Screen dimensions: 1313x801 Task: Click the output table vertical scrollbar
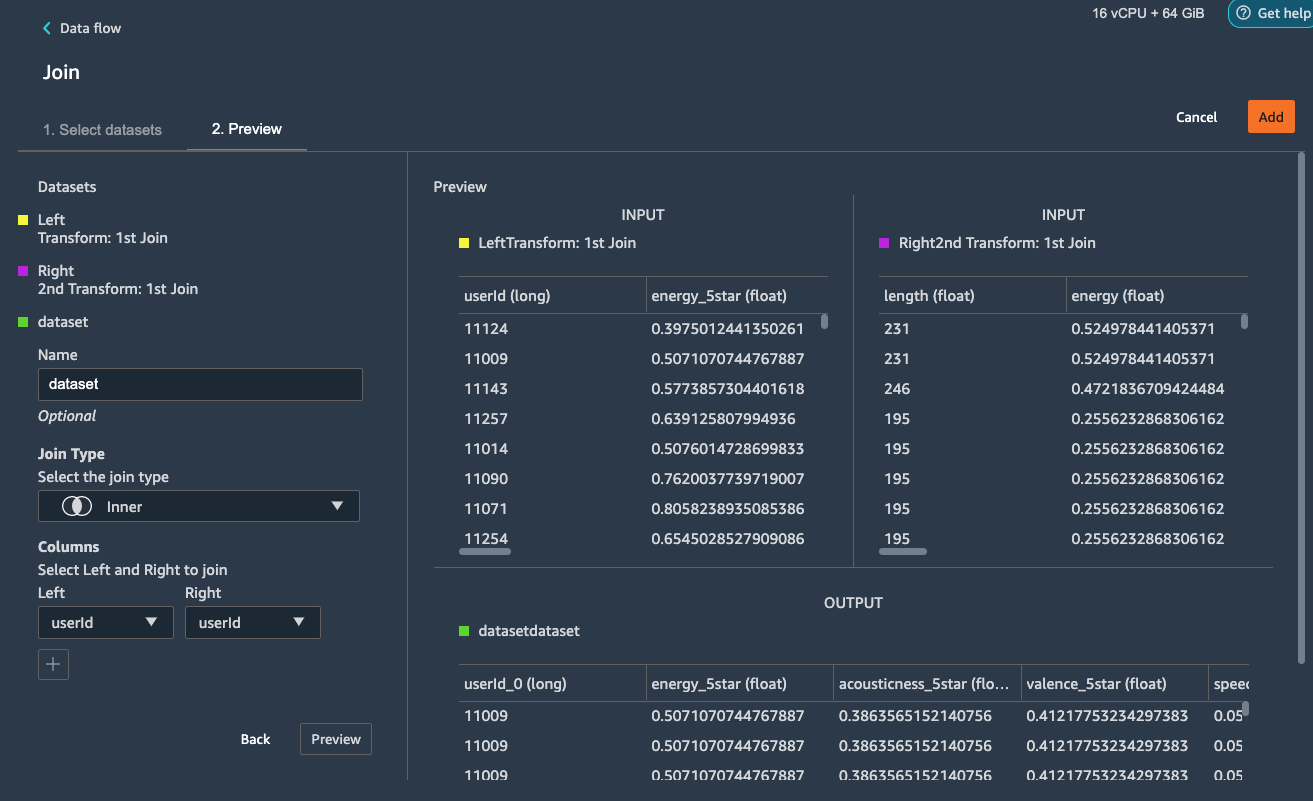point(1244,709)
